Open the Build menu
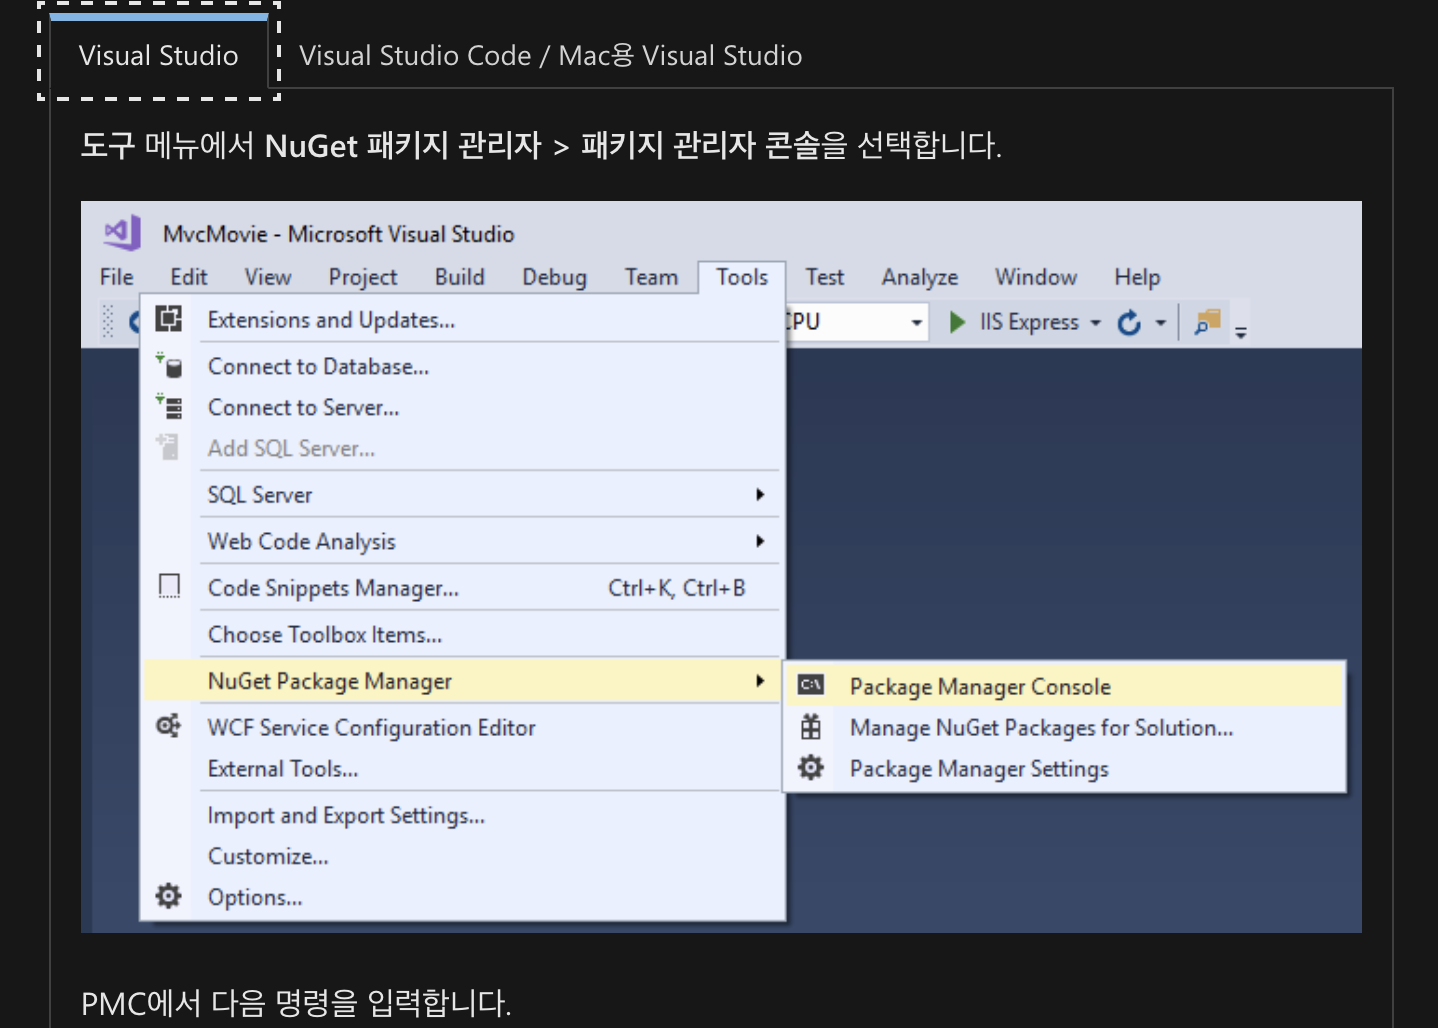 coord(459,277)
